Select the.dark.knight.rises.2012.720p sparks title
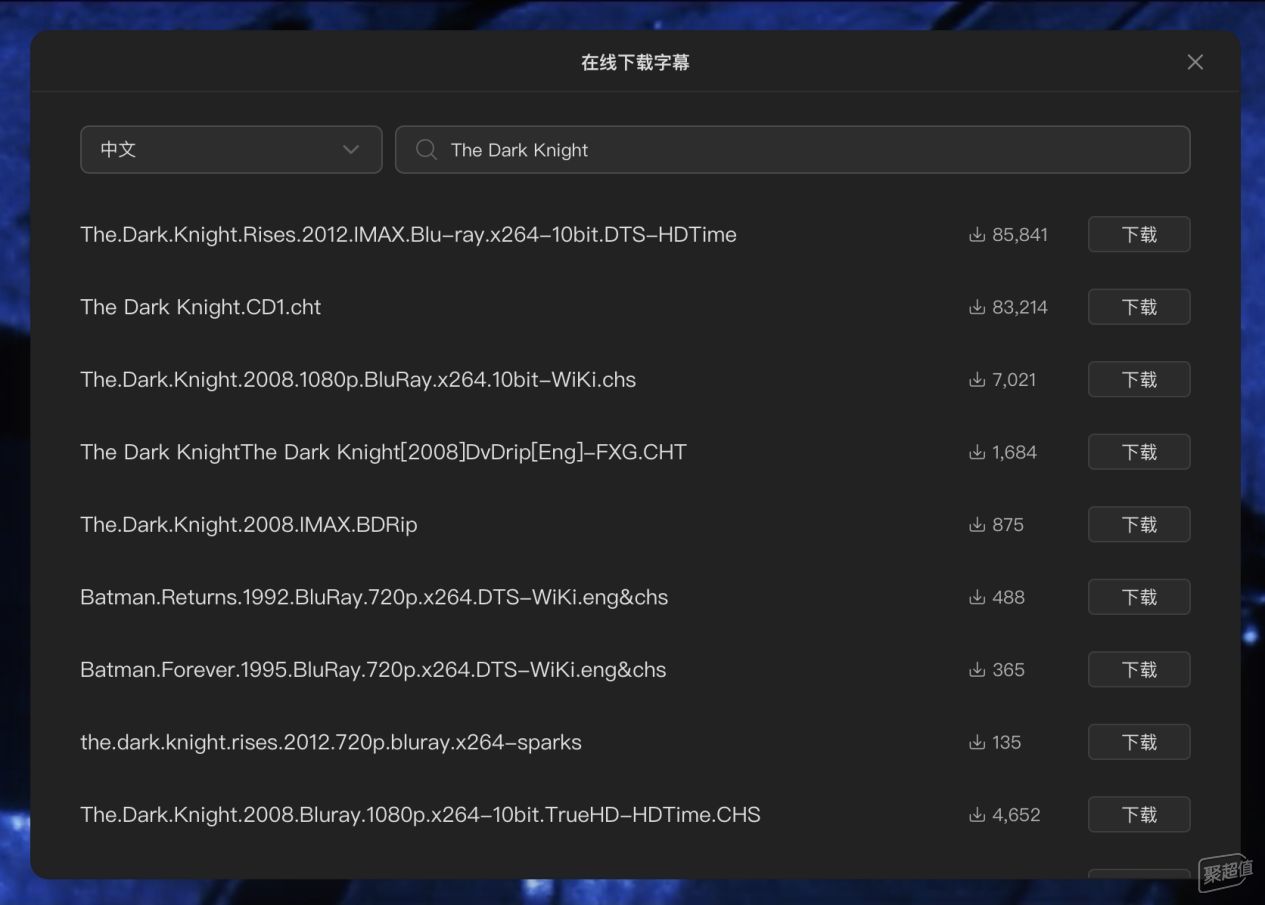The width and height of the screenshot is (1265, 905). [x=331, y=742]
